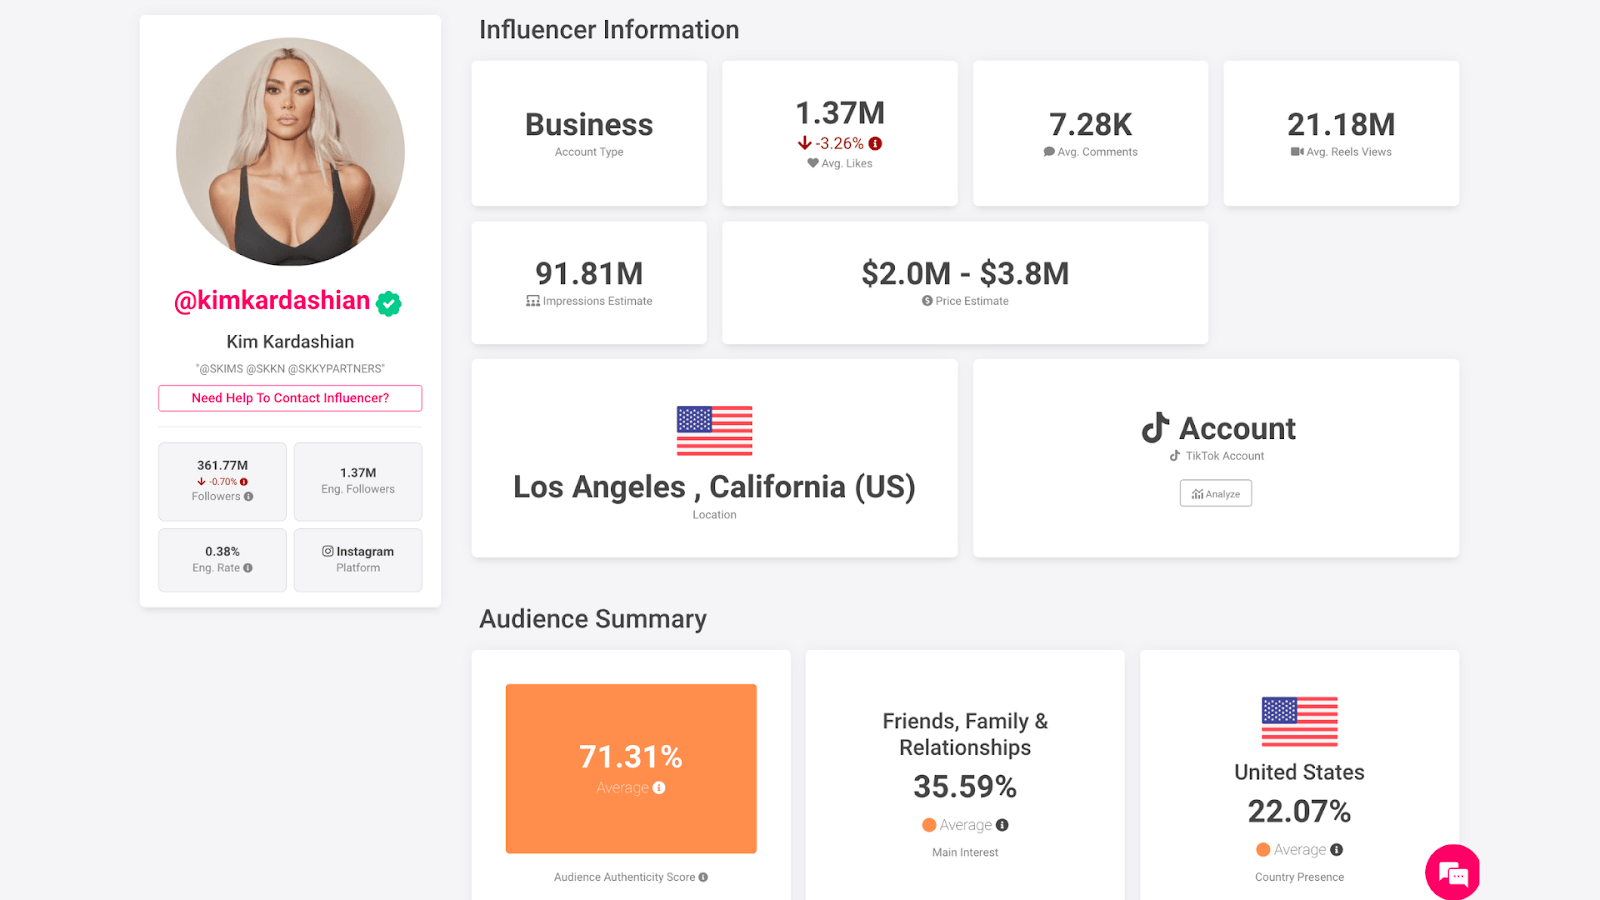Click the TikTok logo beside Account

click(x=1155, y=428)
